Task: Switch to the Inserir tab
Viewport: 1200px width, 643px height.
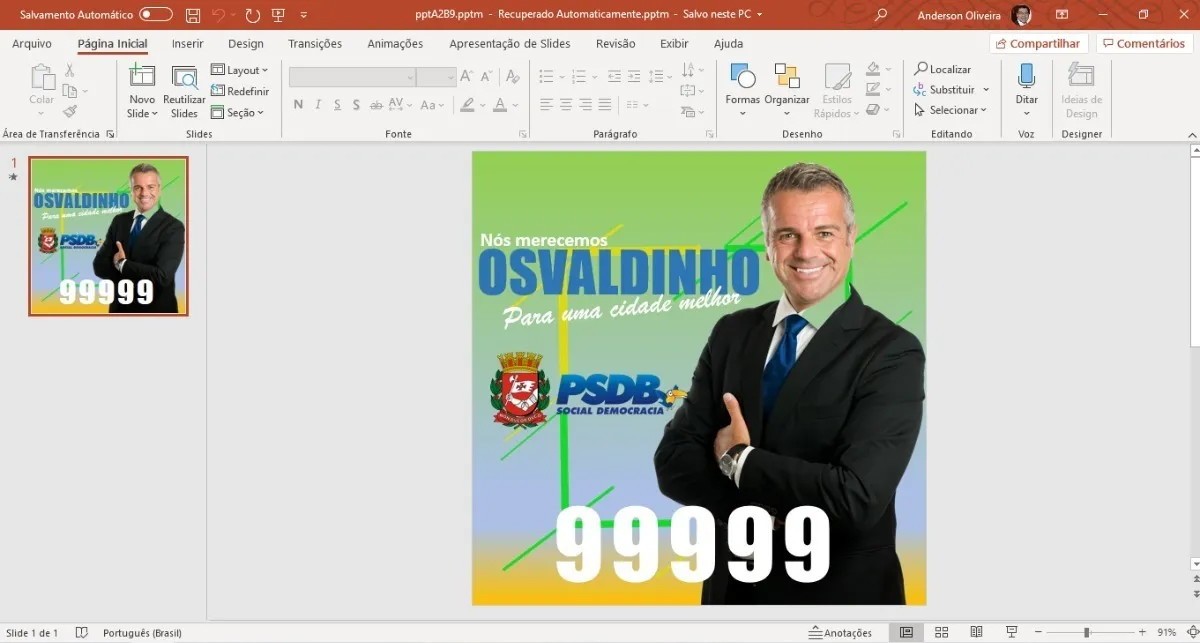Action: (187, 44)
